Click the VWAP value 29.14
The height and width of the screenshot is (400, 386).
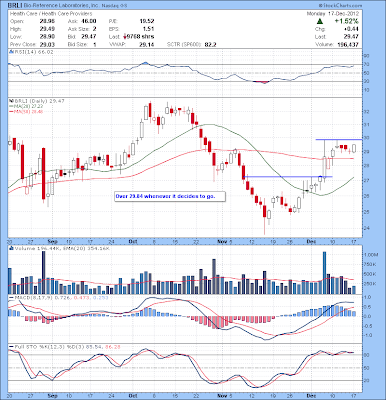[x=146, y=44]
